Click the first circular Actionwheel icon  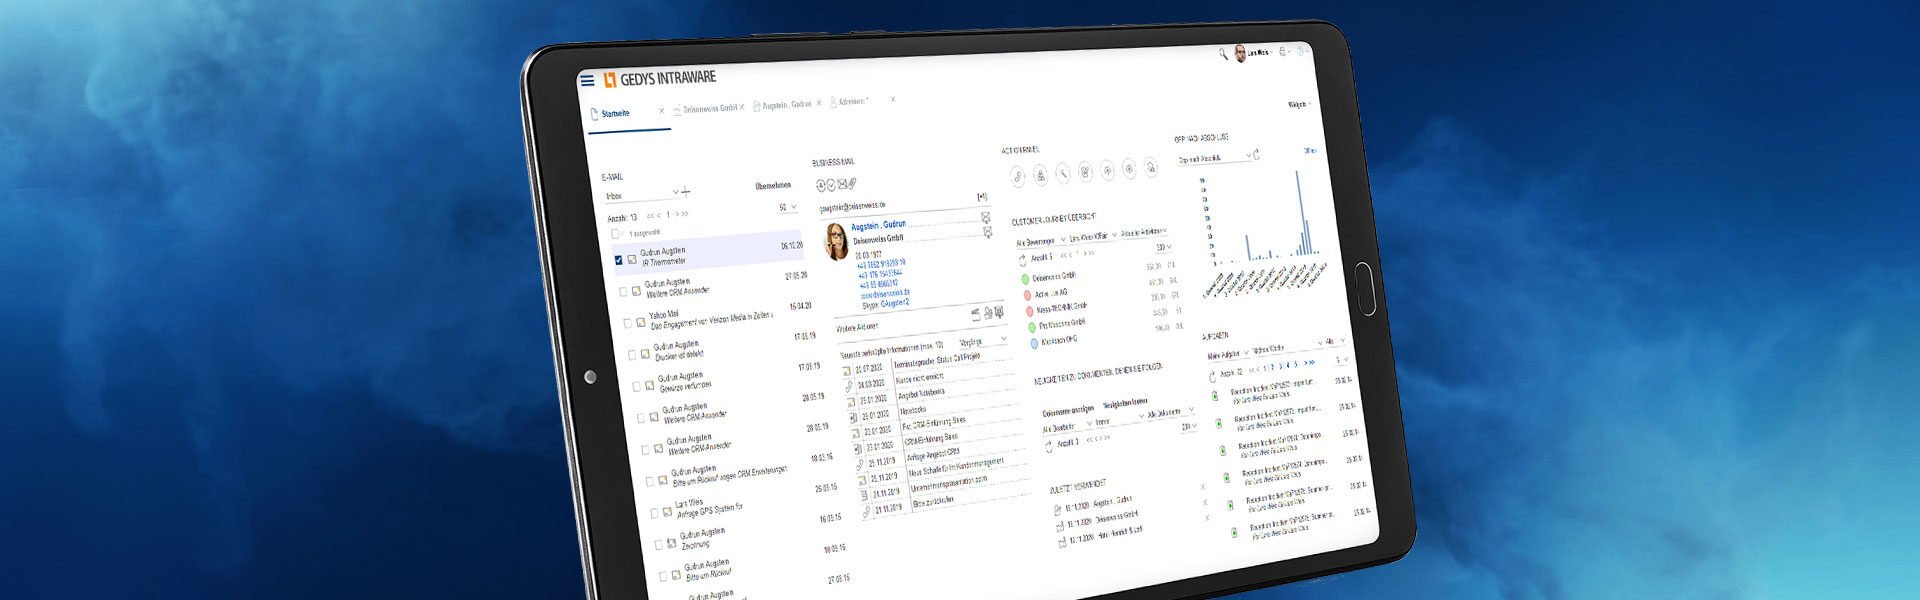pos(1018,177)
